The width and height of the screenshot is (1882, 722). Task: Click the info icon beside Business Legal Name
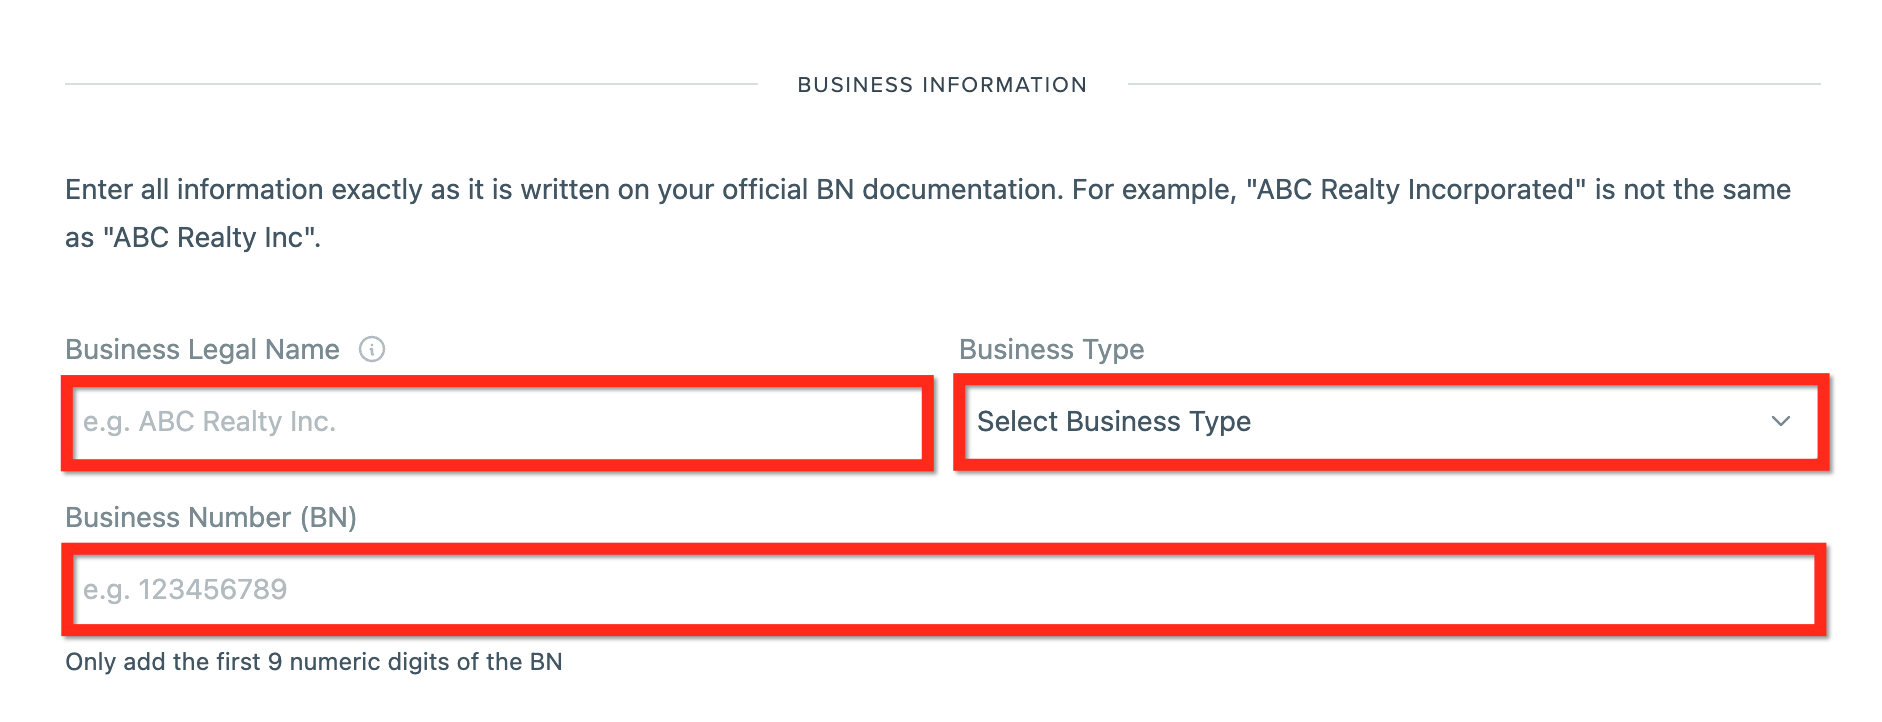tap(372, 349)
